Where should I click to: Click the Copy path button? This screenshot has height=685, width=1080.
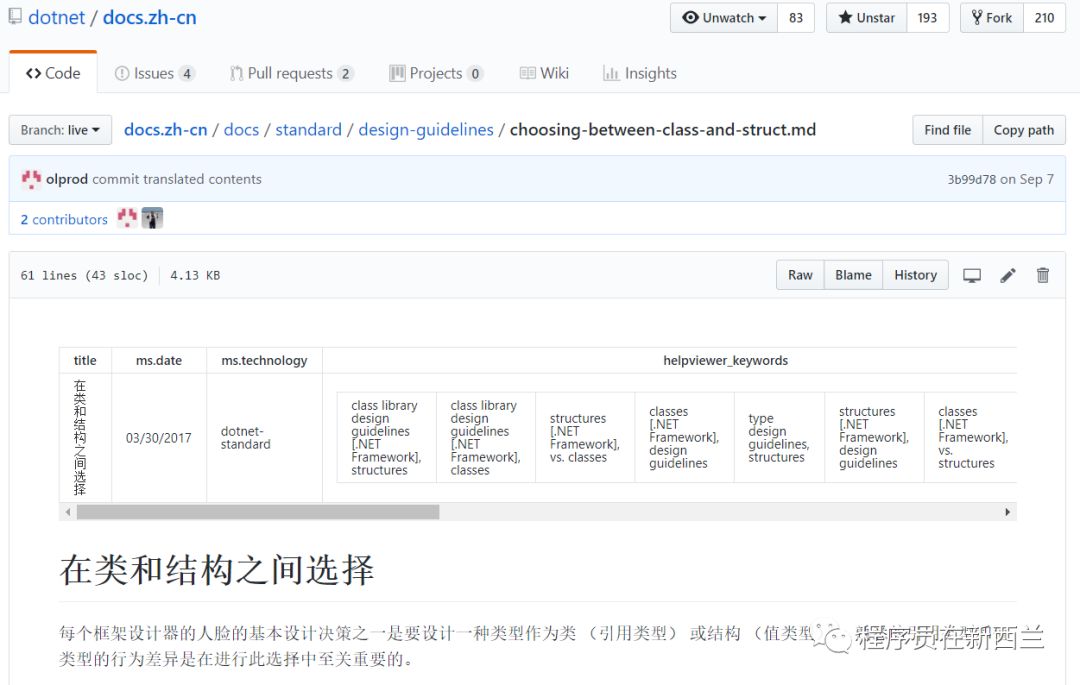pyautogui.click(x=1024, y=130)
